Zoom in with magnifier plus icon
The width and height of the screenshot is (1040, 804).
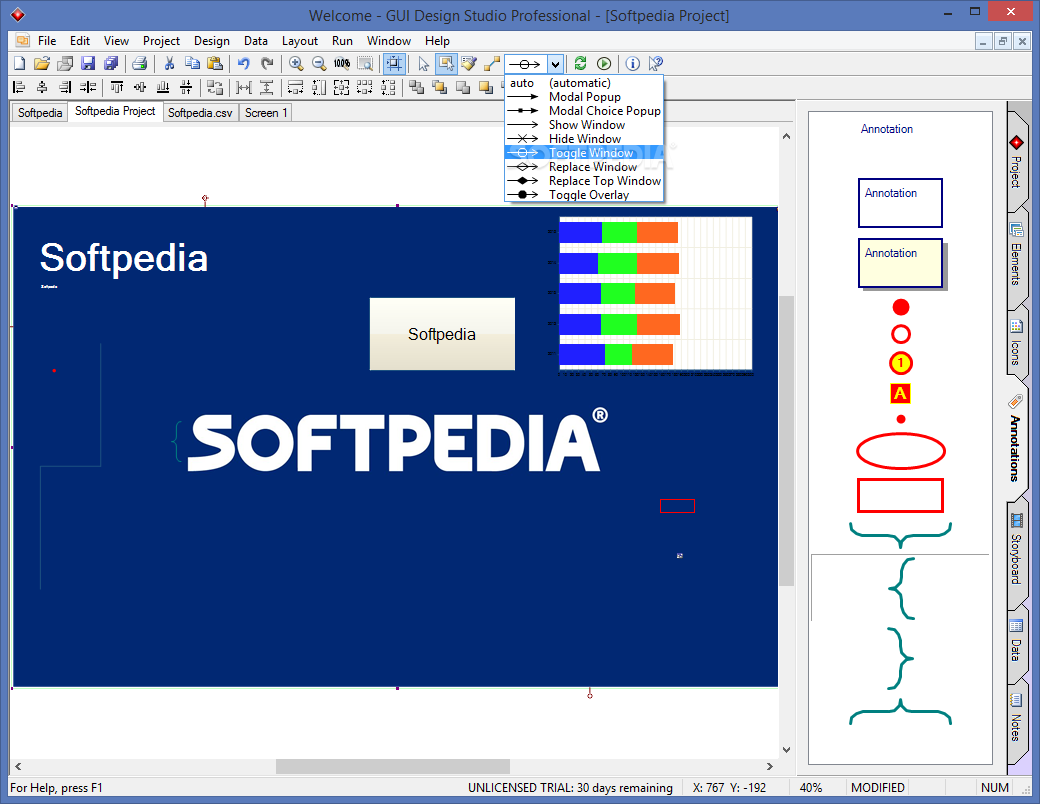click(296, 64)
